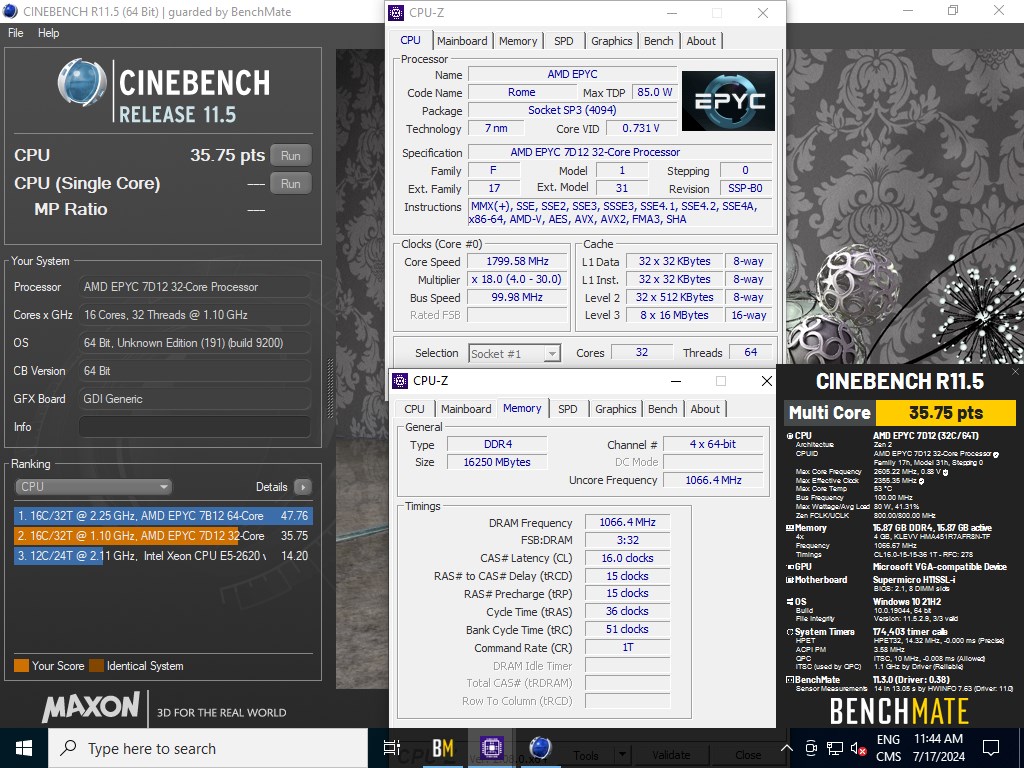Open the Windows Start menu
Screen dimensions: 1024x768
click(x=24, y=748)
